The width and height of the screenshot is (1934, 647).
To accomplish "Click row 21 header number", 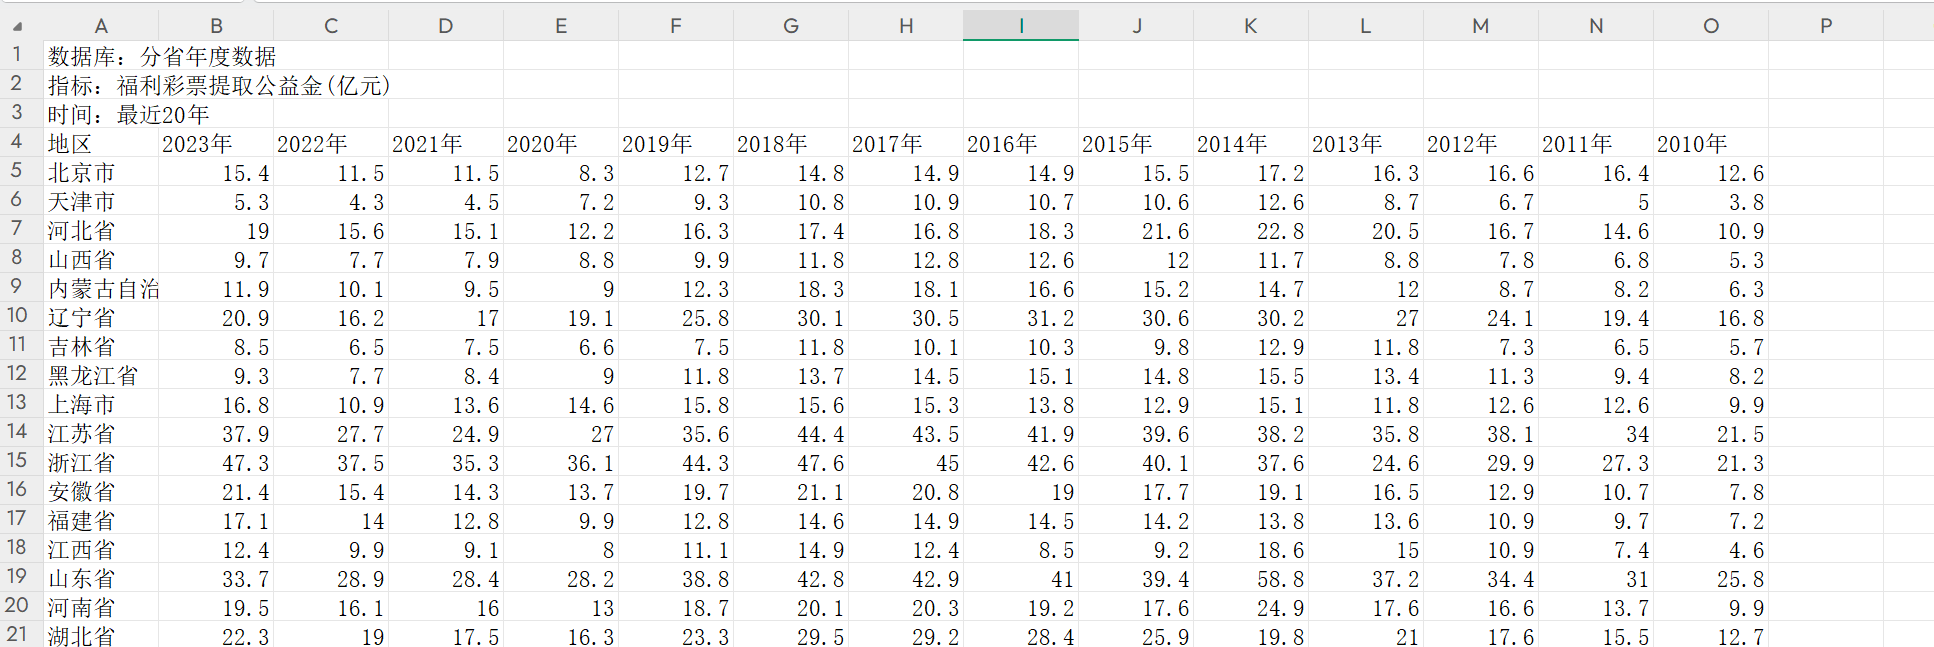I will 17,634.
